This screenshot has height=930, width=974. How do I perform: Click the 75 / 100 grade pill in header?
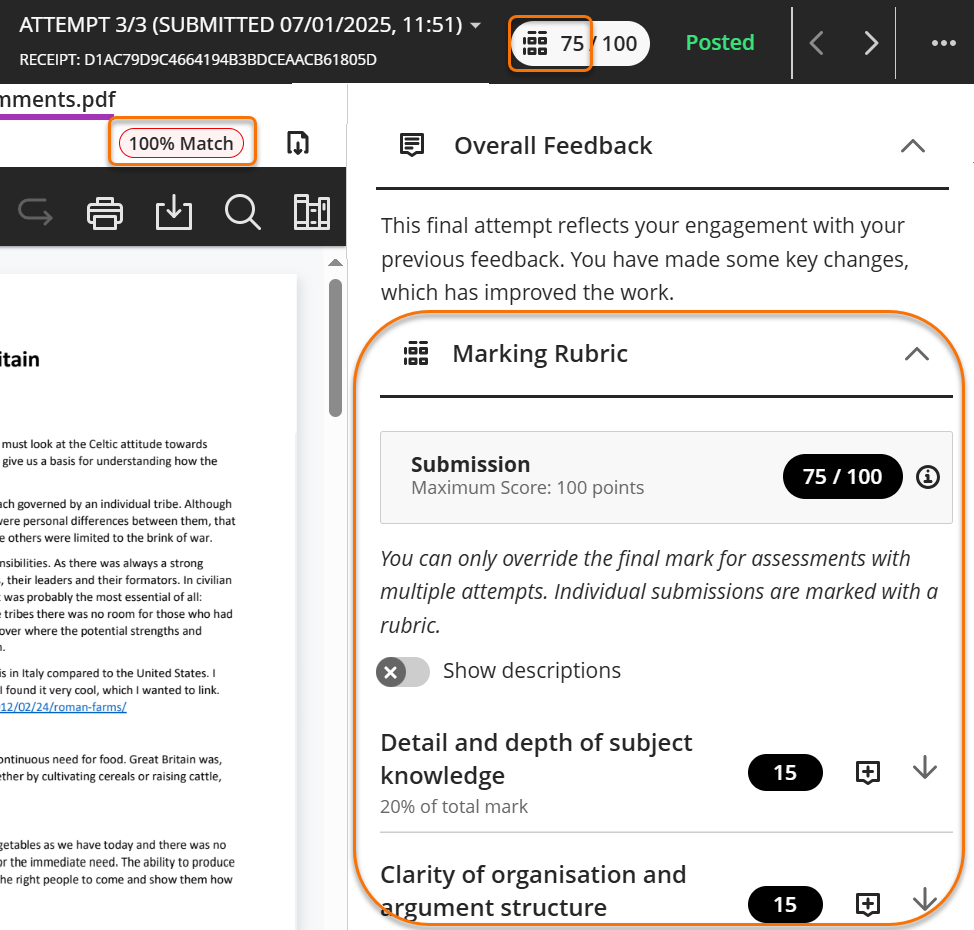click(x=581, y=43)
